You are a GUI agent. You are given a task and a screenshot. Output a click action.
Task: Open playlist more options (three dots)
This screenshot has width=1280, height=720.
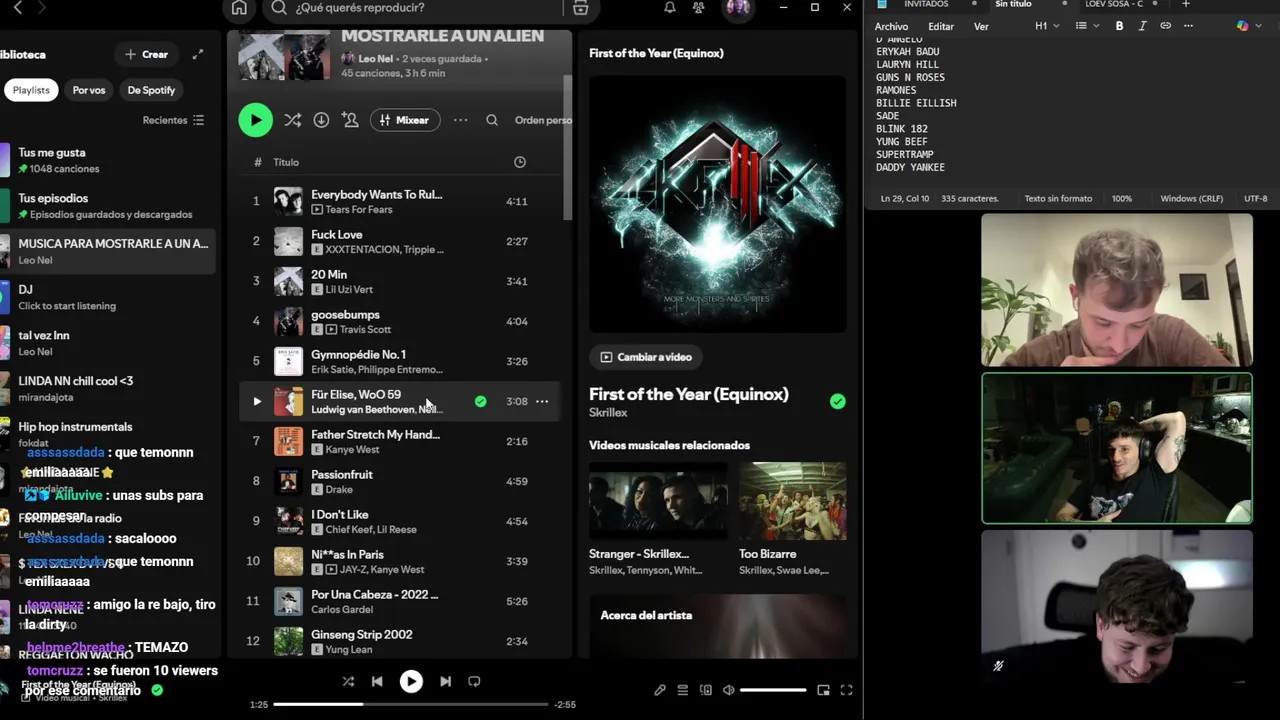[460, 120]
